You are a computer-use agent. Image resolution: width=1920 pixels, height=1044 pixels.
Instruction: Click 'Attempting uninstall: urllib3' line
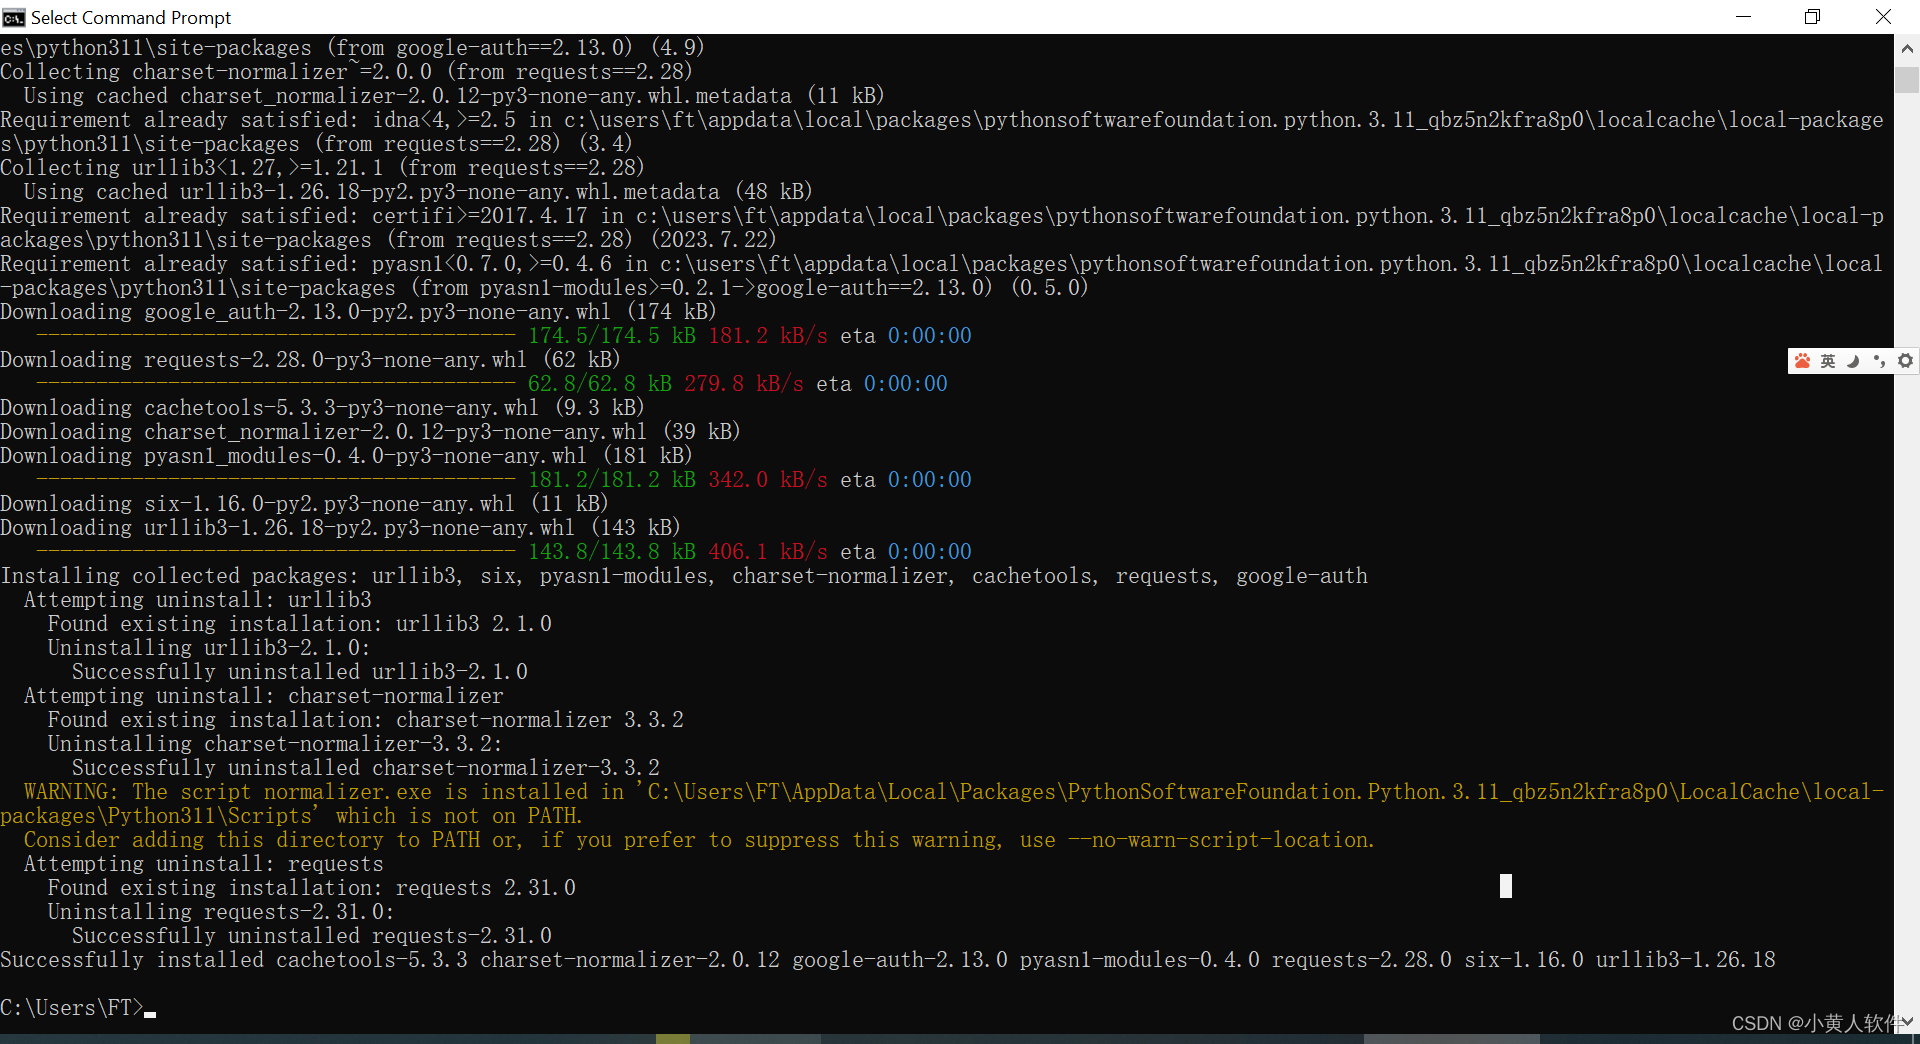198,600
